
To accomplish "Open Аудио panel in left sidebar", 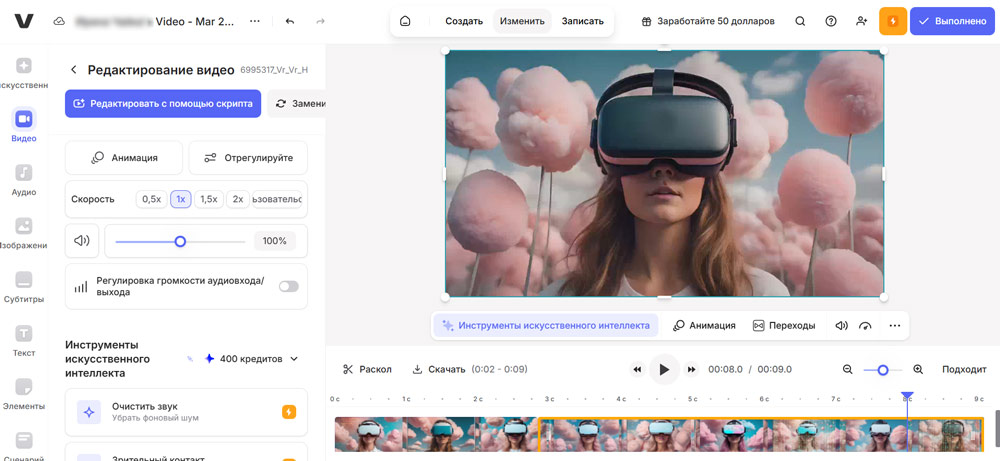I will click(x=24, y=180).
